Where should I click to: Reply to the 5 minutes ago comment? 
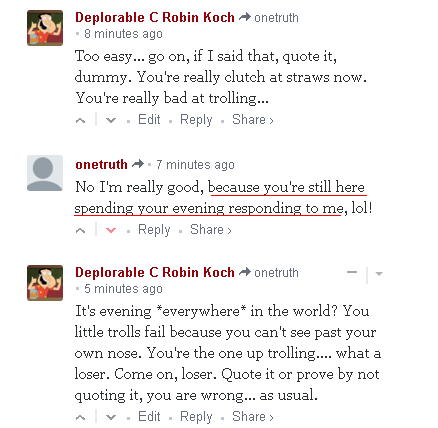196,416
